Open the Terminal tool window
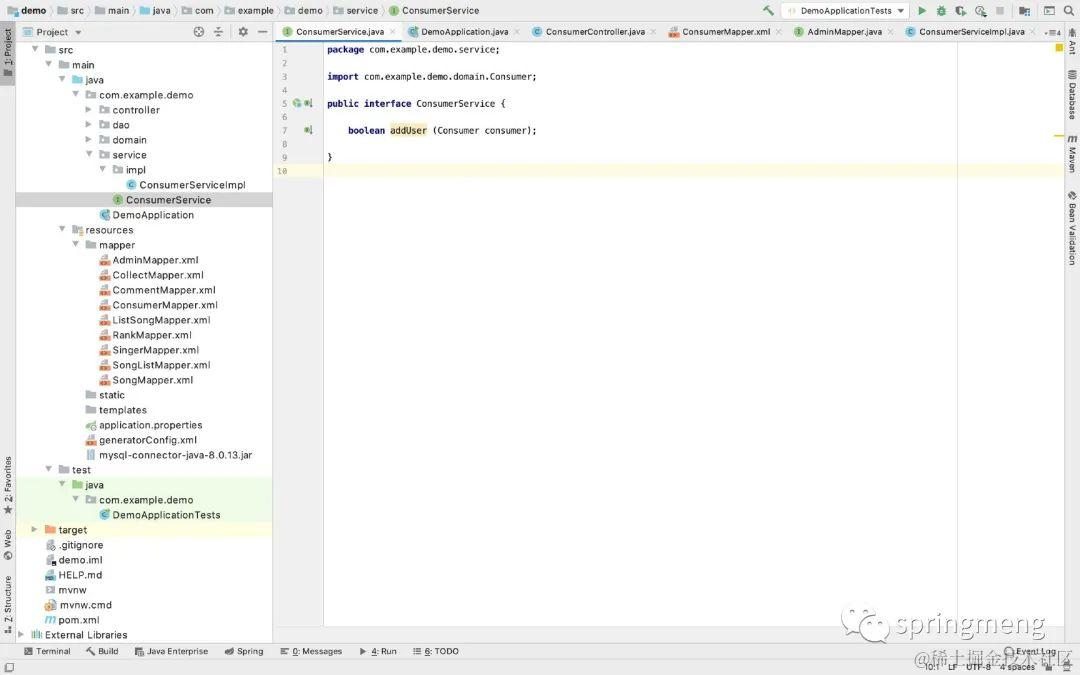Viewport: 1080px width, 675px height. [47, 651]
